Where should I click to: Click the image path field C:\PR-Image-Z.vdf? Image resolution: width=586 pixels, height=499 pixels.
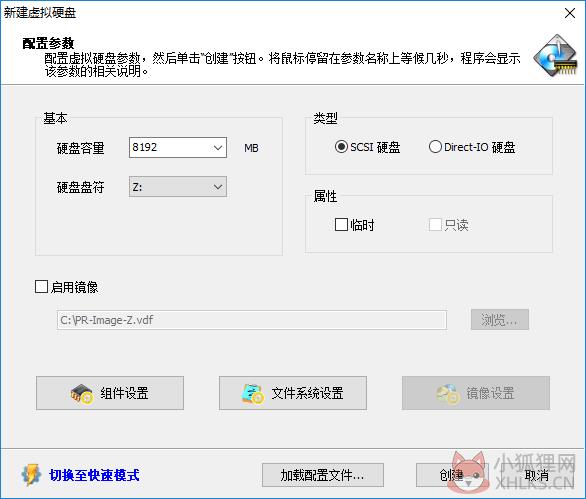tap(252, 320)
